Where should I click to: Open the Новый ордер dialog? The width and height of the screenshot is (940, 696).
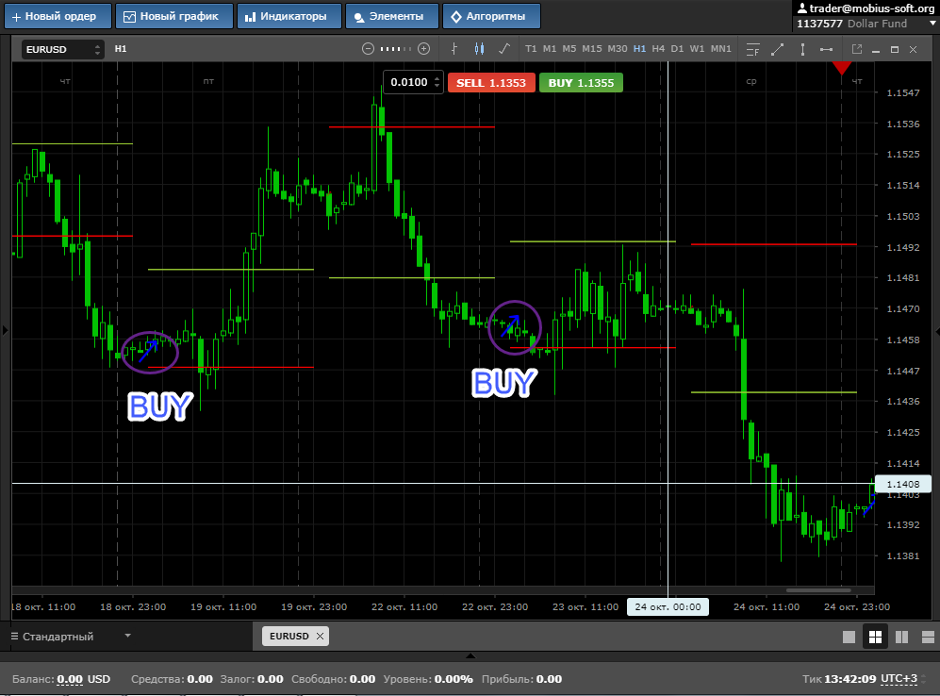coord(58,16)
